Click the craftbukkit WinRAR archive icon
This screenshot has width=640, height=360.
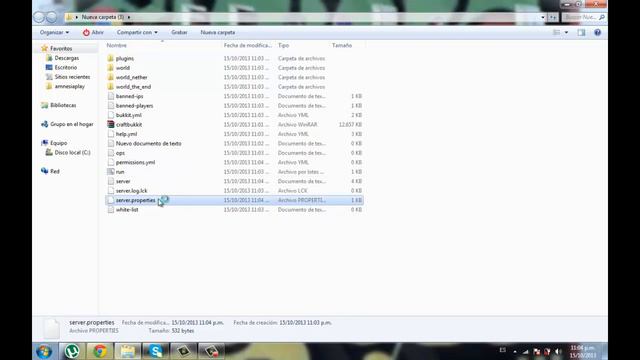[x=111, y=124]
